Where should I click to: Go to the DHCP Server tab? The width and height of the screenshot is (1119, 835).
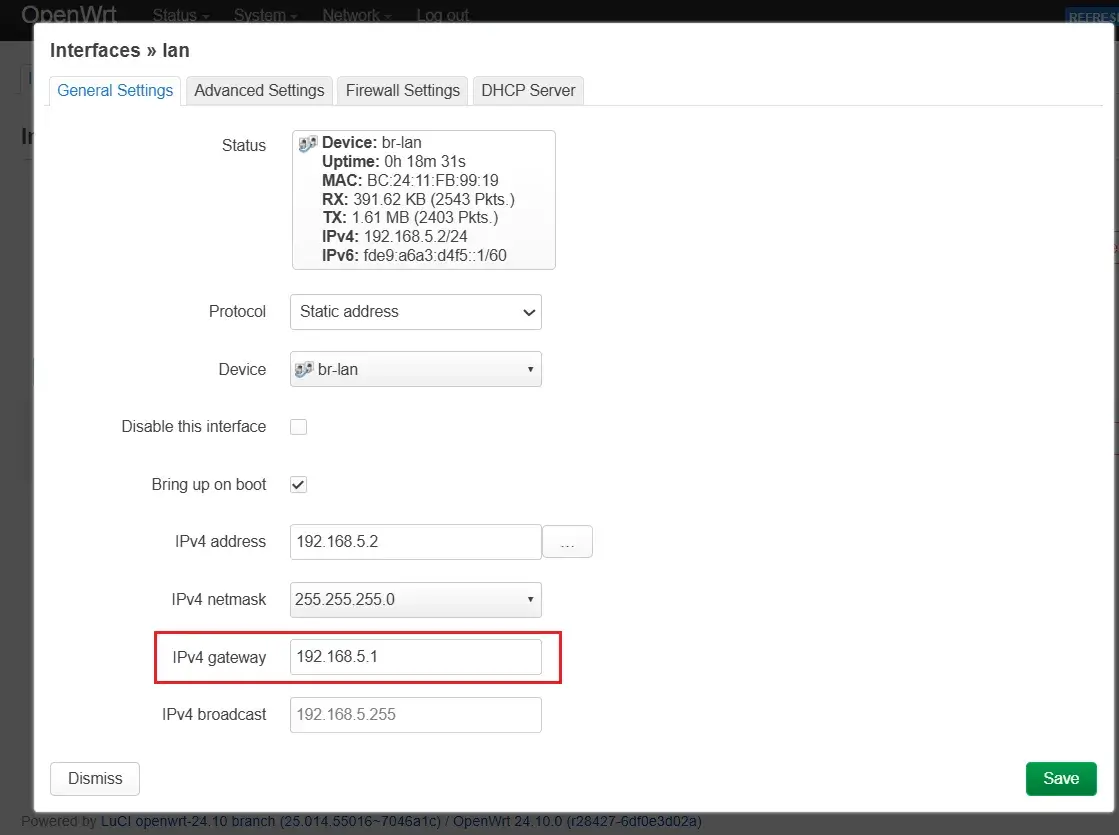click(528, 90)
